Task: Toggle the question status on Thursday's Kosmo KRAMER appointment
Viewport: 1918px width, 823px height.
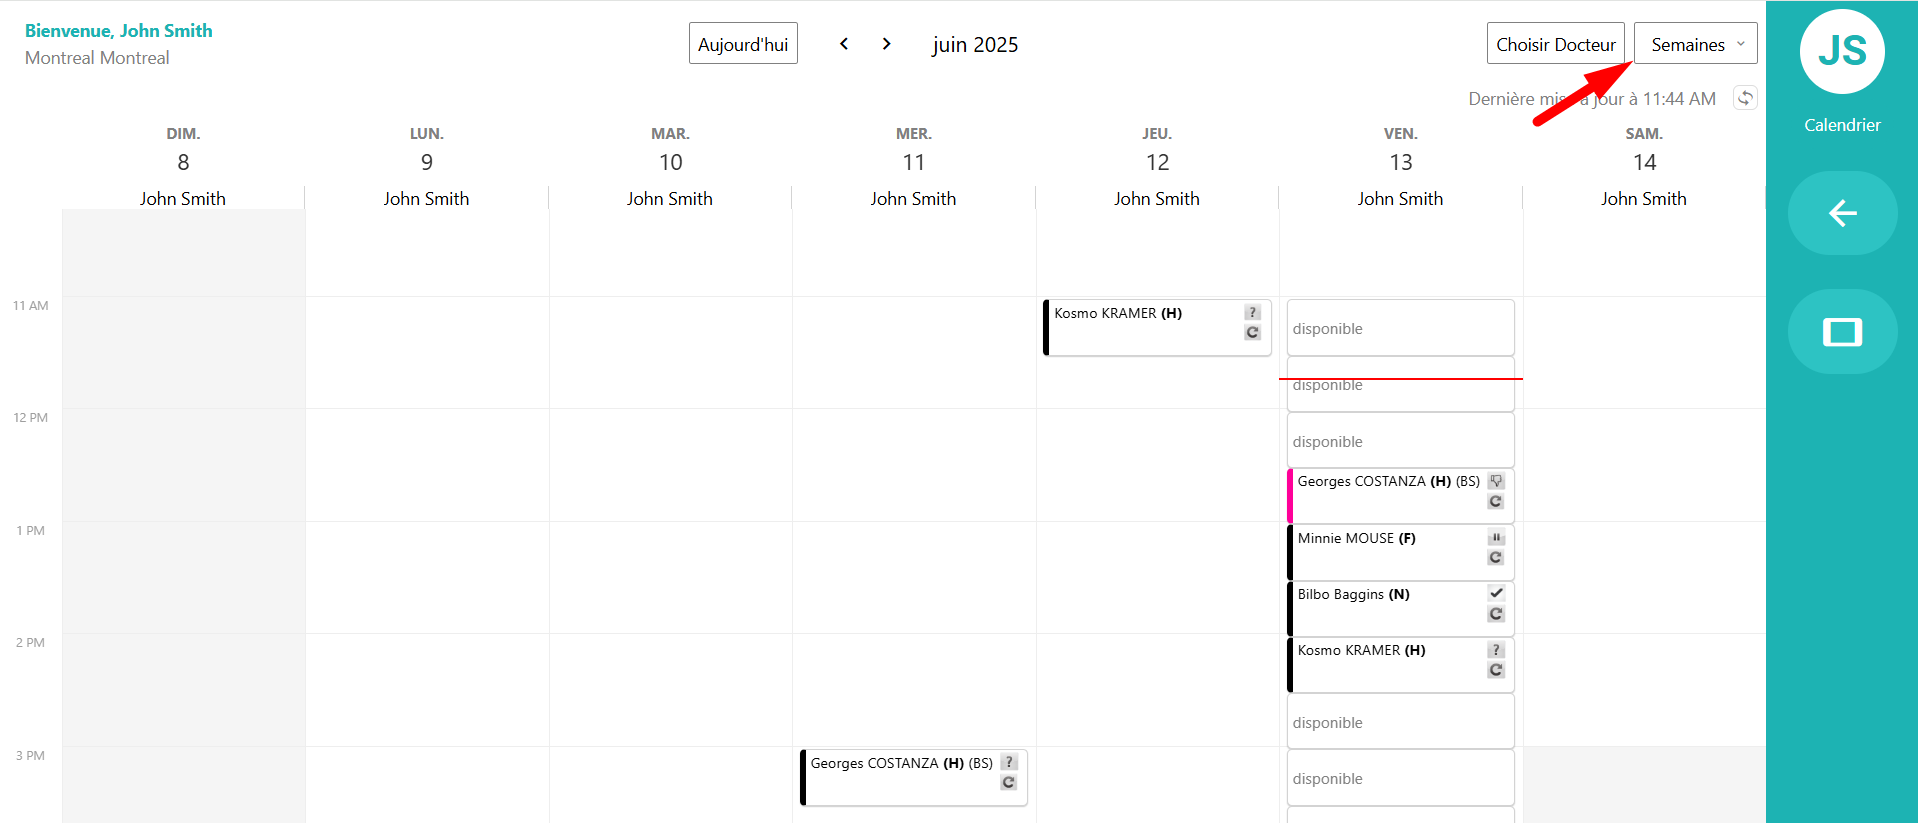Action: 1252,312
